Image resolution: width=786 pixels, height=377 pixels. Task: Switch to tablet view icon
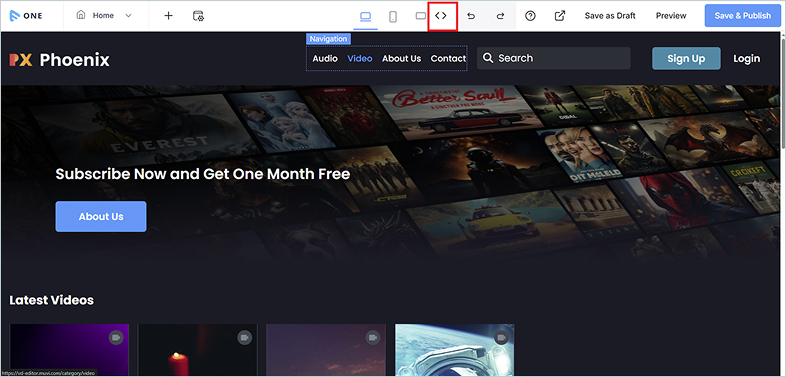[x=421, y=16]
